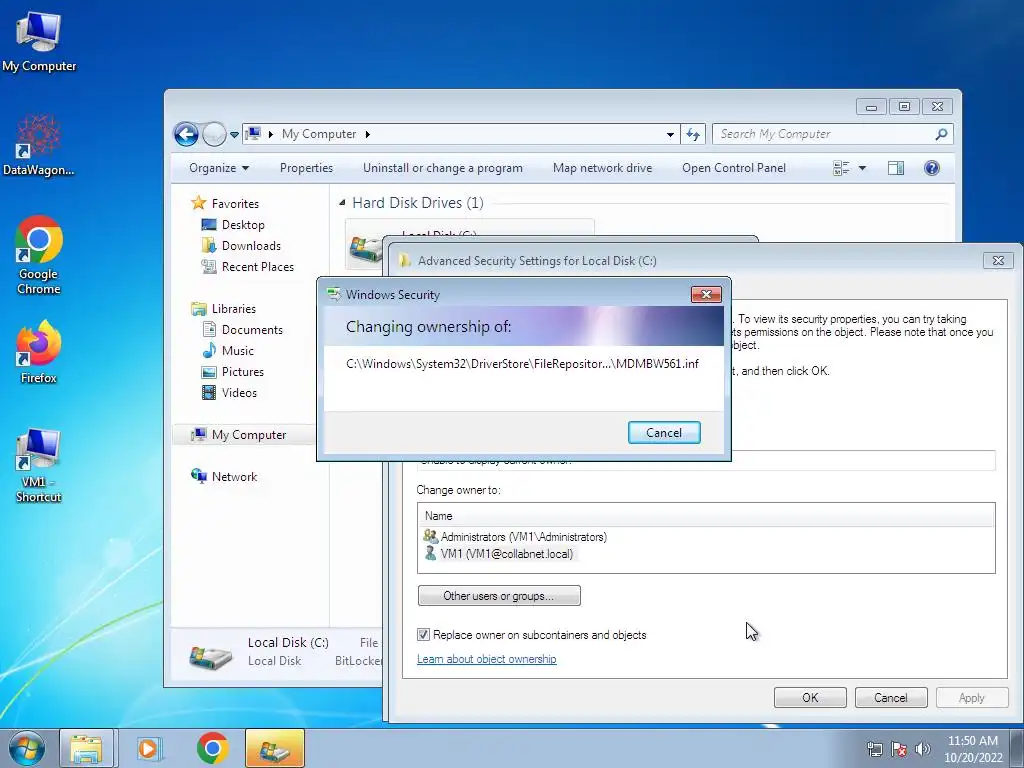1024x768 pixels.
Task: Open Documents library
Action: point(243,330)
